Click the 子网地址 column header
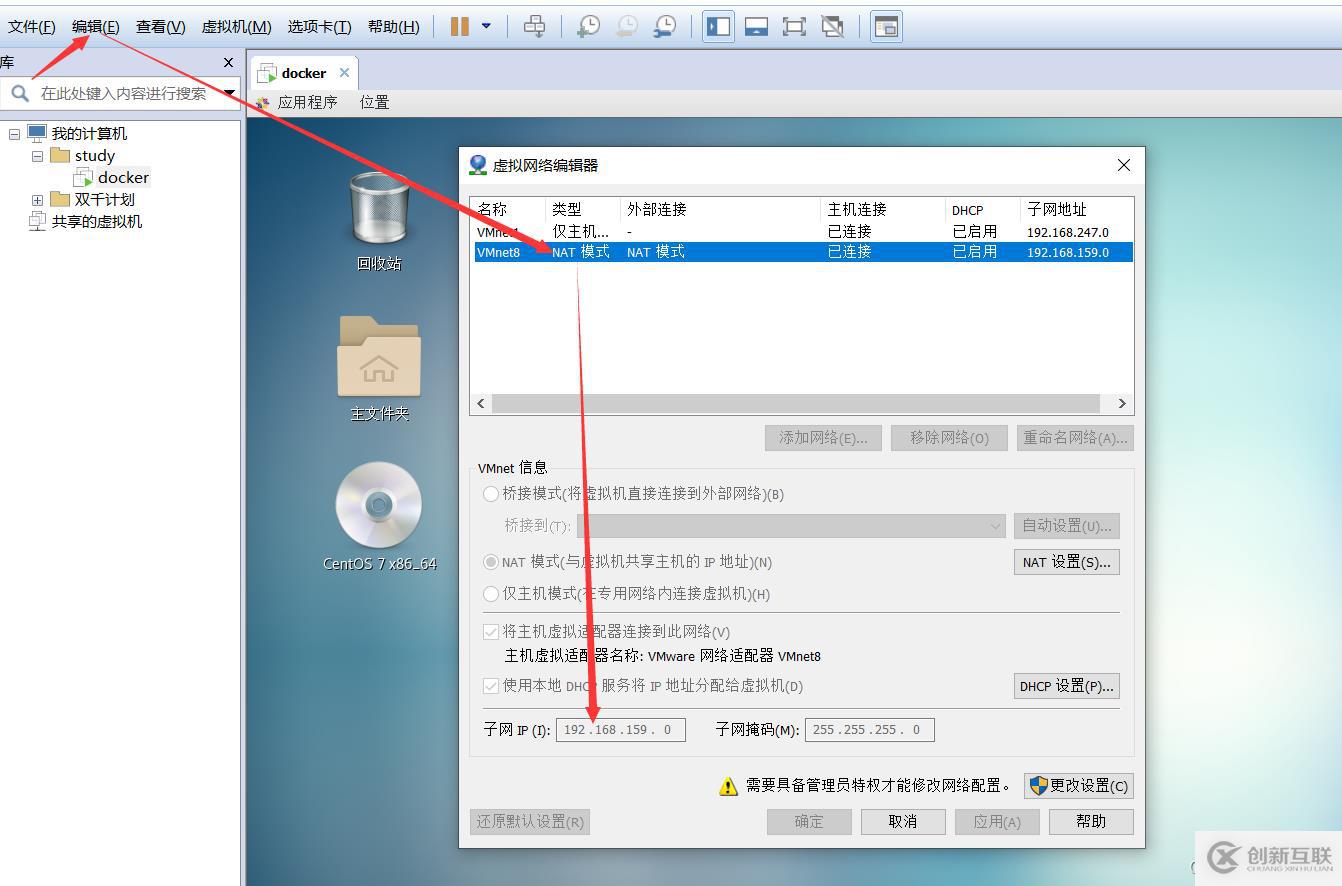Image resolution: width=1342 pixels, height=886 pixels. 1076,209
